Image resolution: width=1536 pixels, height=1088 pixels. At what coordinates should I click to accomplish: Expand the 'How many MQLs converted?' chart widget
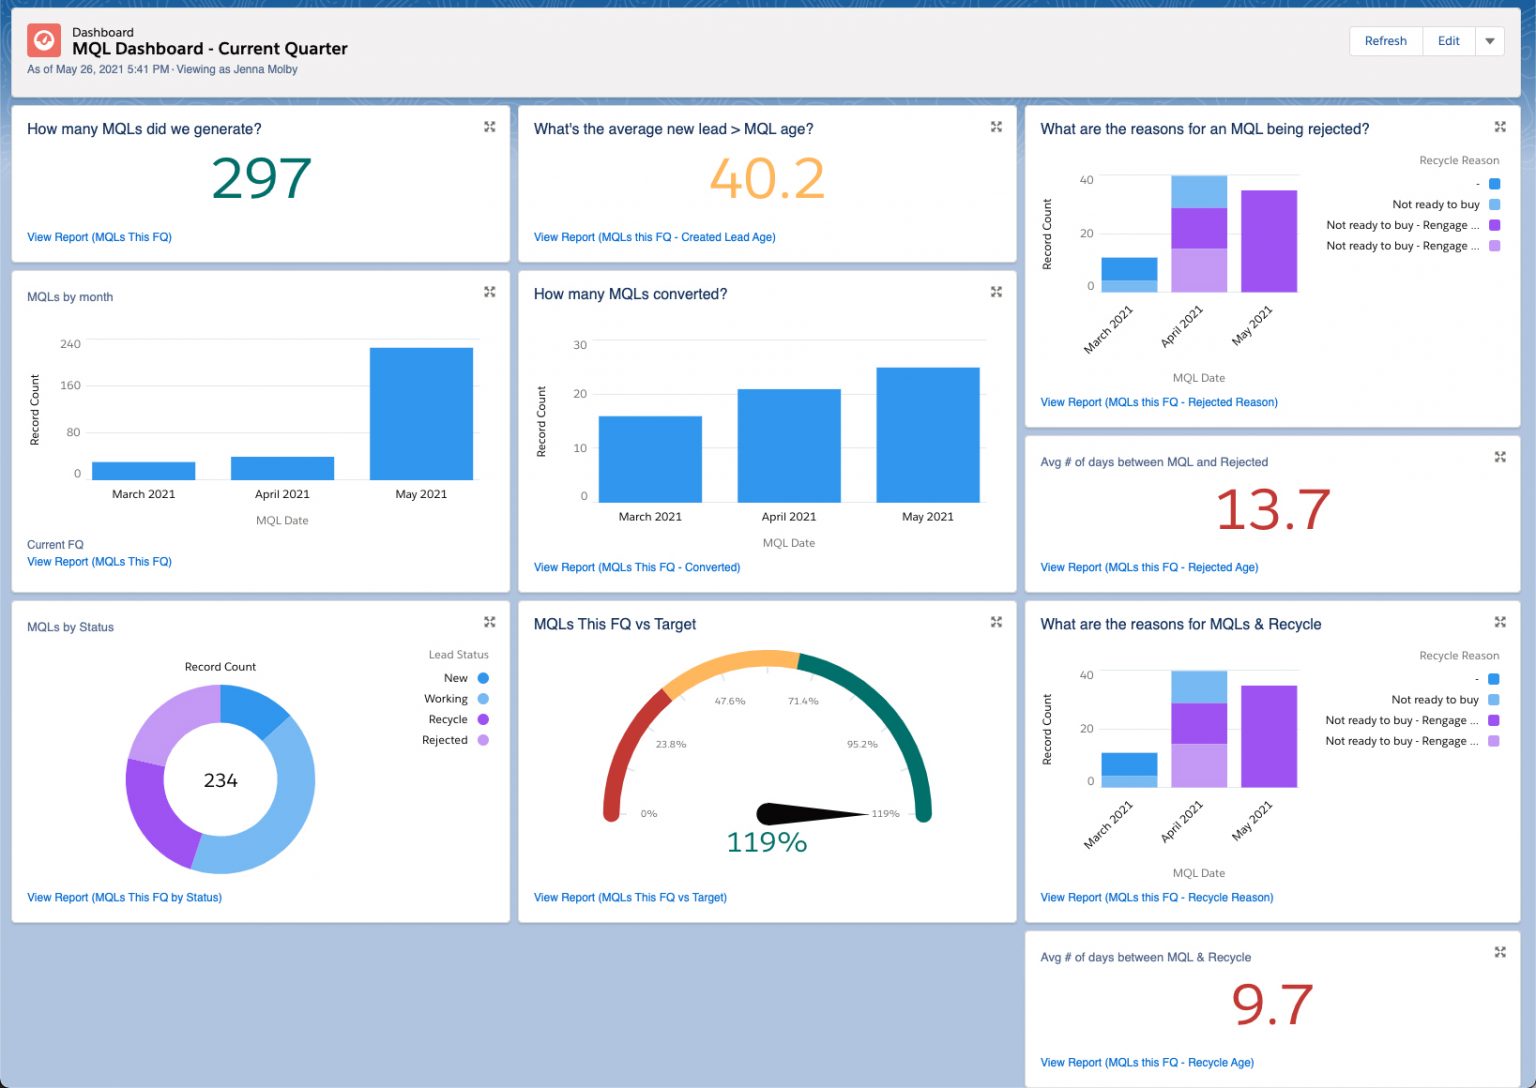point(996,291)
